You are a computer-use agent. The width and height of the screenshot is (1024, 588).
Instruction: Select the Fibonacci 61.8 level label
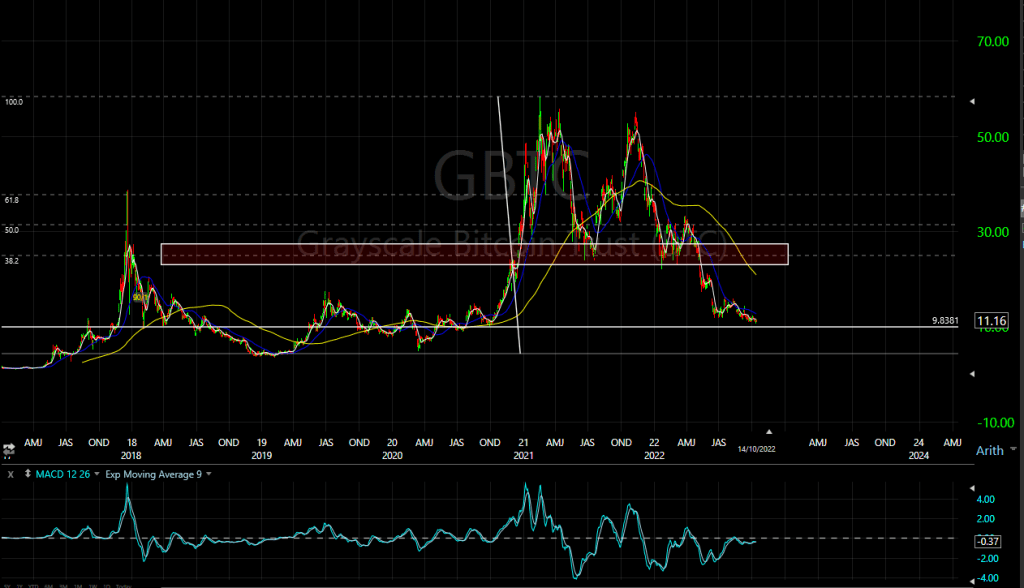click(x=13, y=200)
